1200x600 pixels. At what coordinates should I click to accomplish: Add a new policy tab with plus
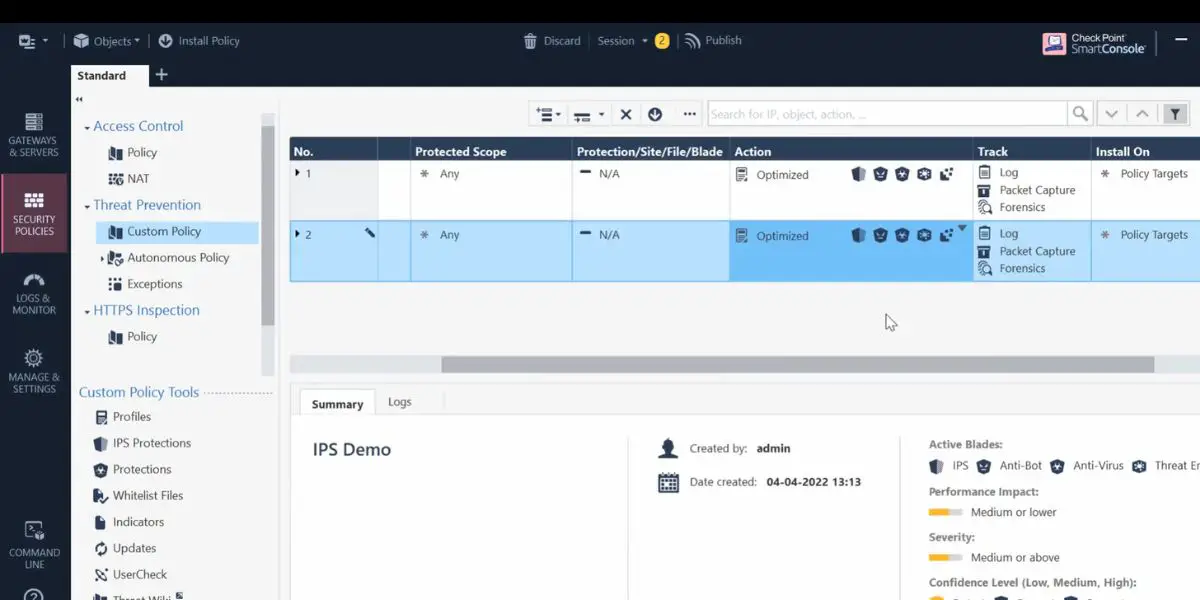click(162, 75)
